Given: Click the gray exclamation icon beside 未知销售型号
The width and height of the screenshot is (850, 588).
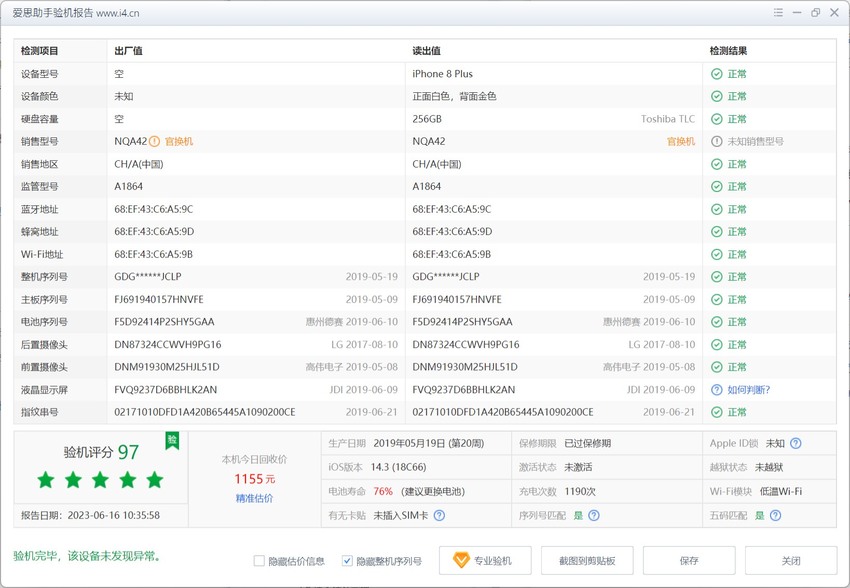Looking at the screenshot, I should [x=717, y=141].
